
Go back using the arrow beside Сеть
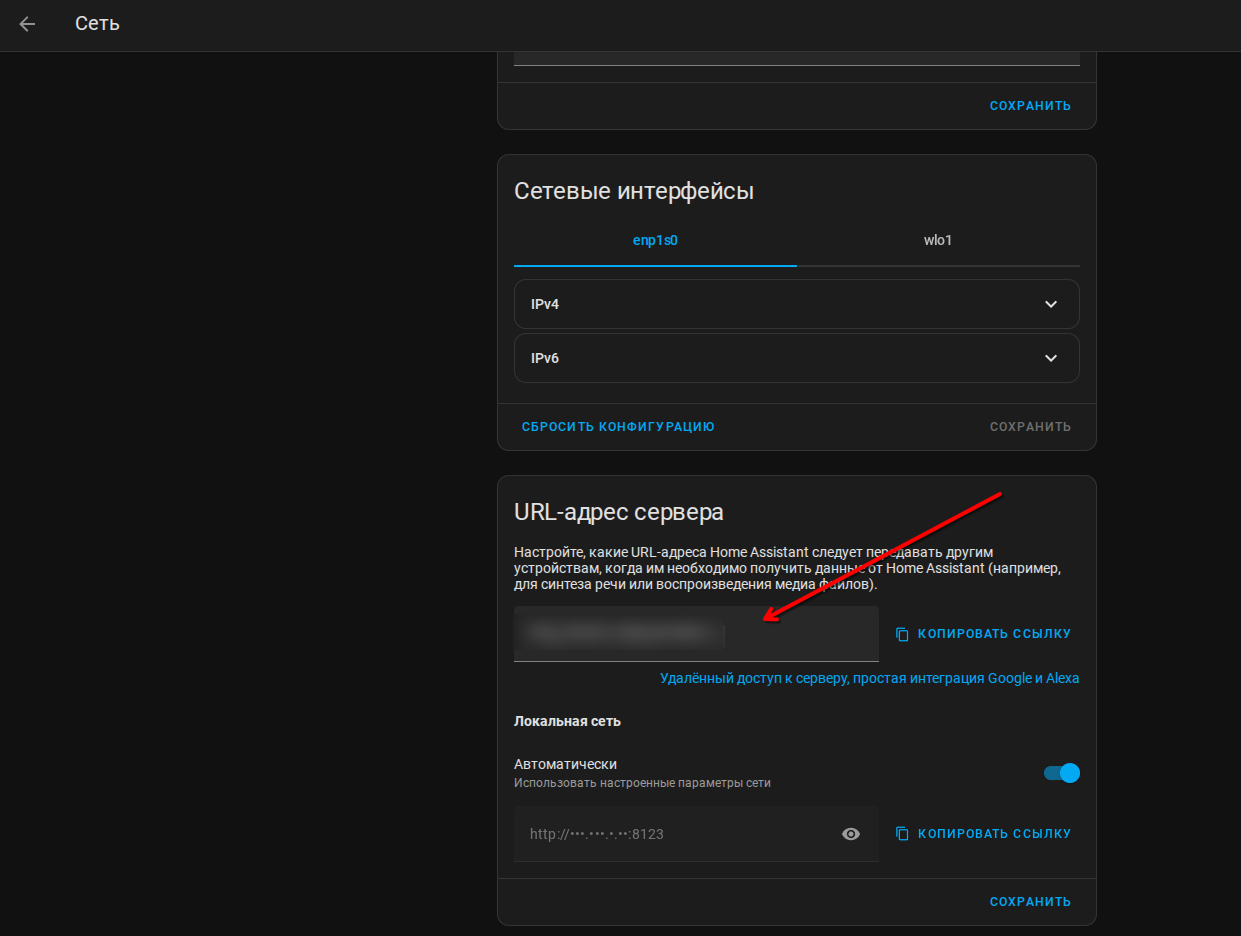[x=27, y=24]
